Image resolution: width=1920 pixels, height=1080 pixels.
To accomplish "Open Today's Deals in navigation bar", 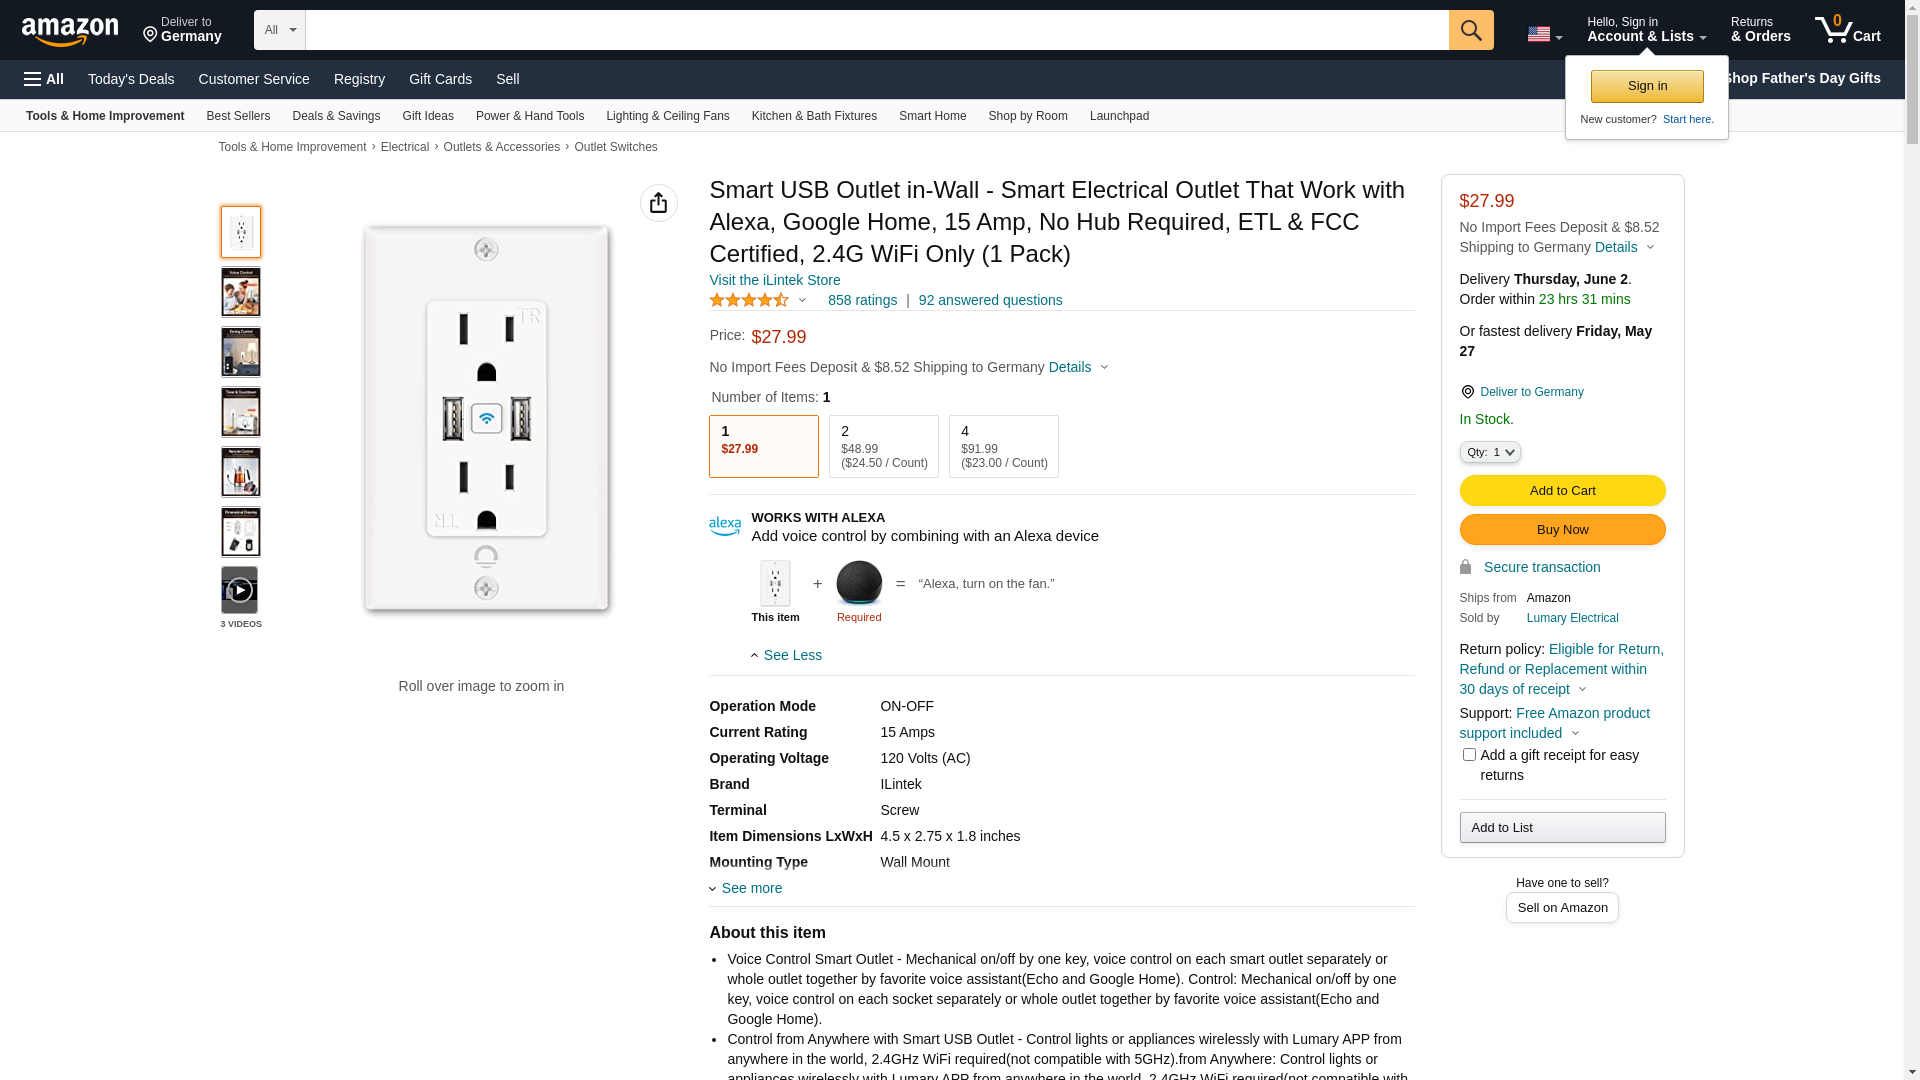I will [x=131, y=79].
